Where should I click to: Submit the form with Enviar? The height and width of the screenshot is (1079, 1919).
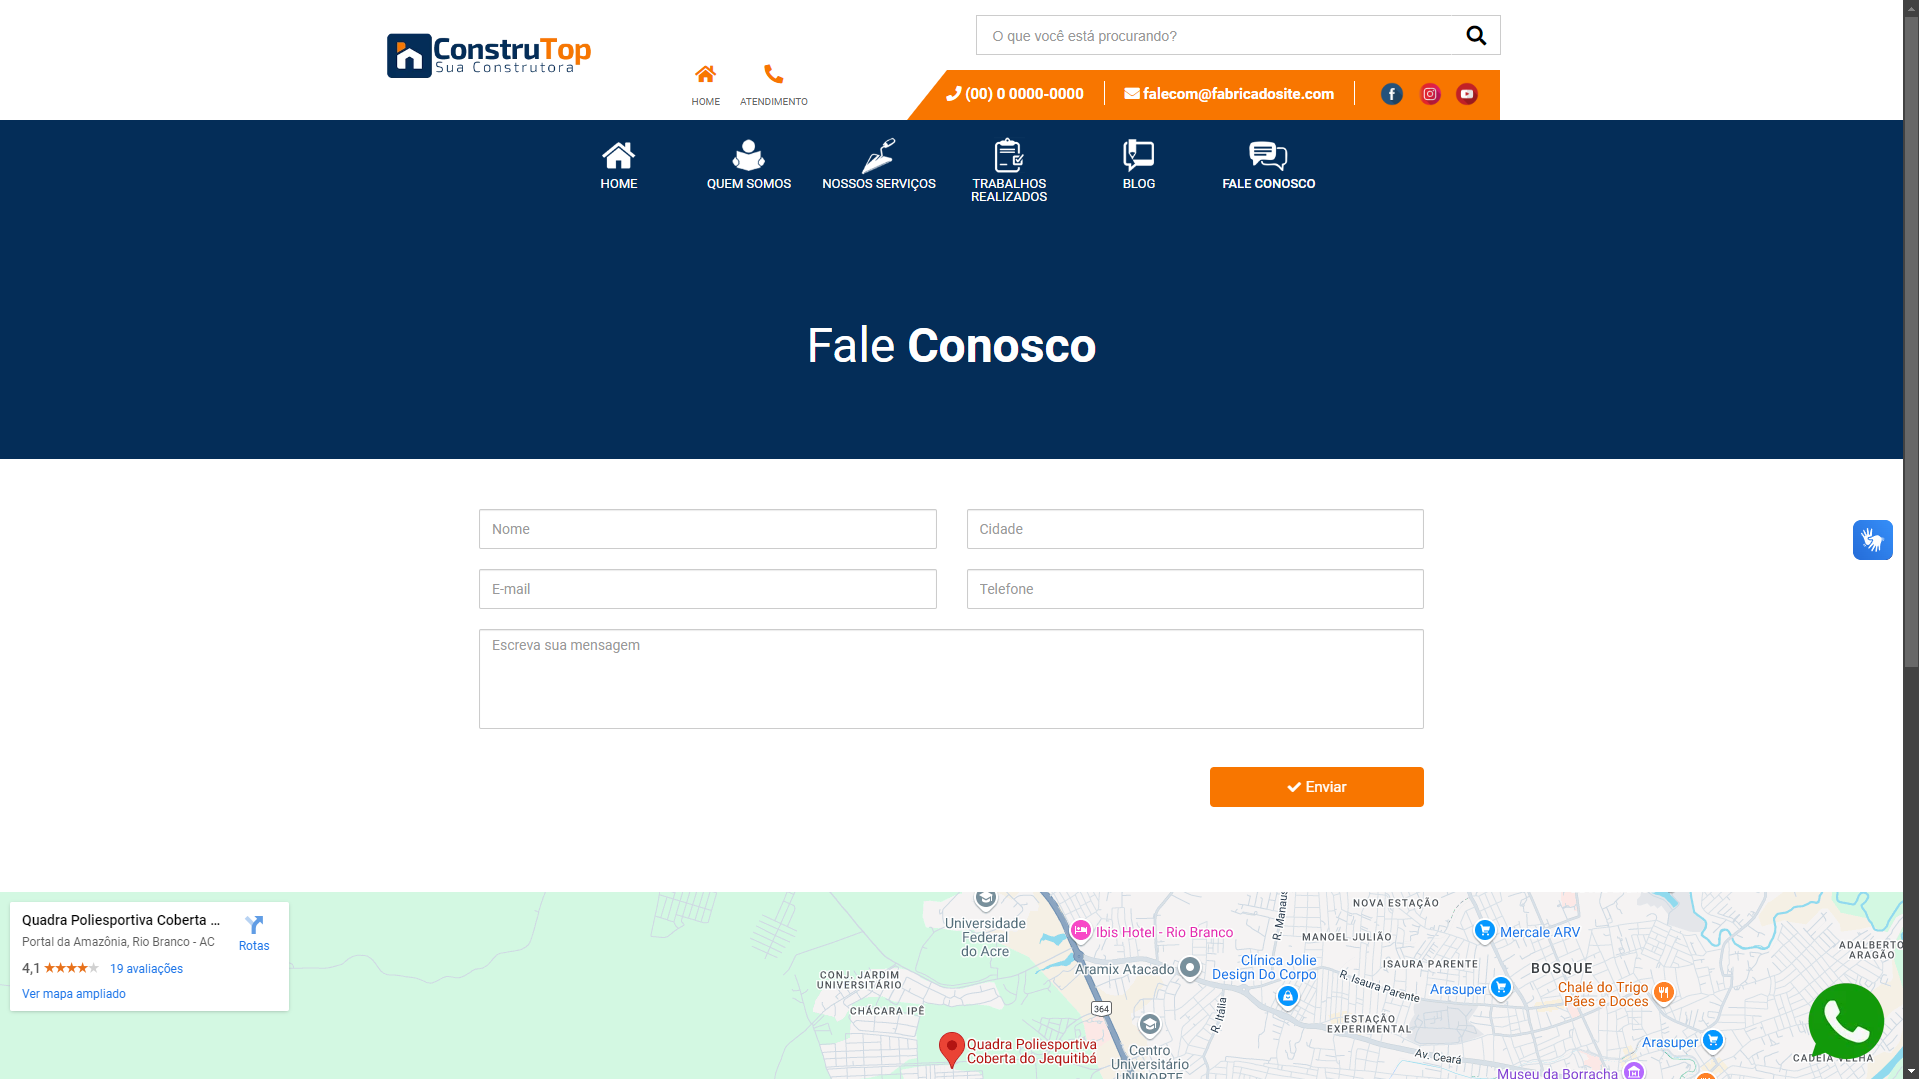[x=1316, y=787]
